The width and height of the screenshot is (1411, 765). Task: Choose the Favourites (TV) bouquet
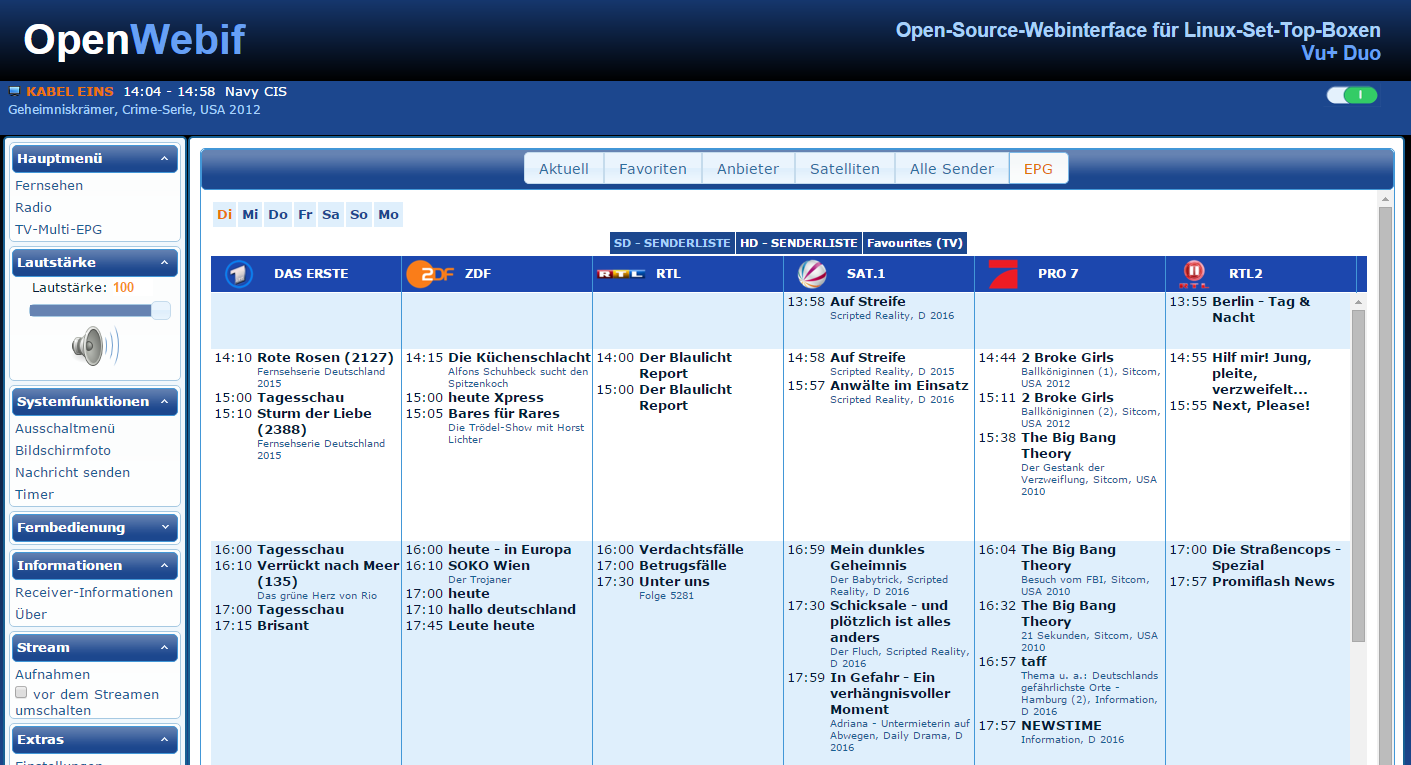[915, 243]
